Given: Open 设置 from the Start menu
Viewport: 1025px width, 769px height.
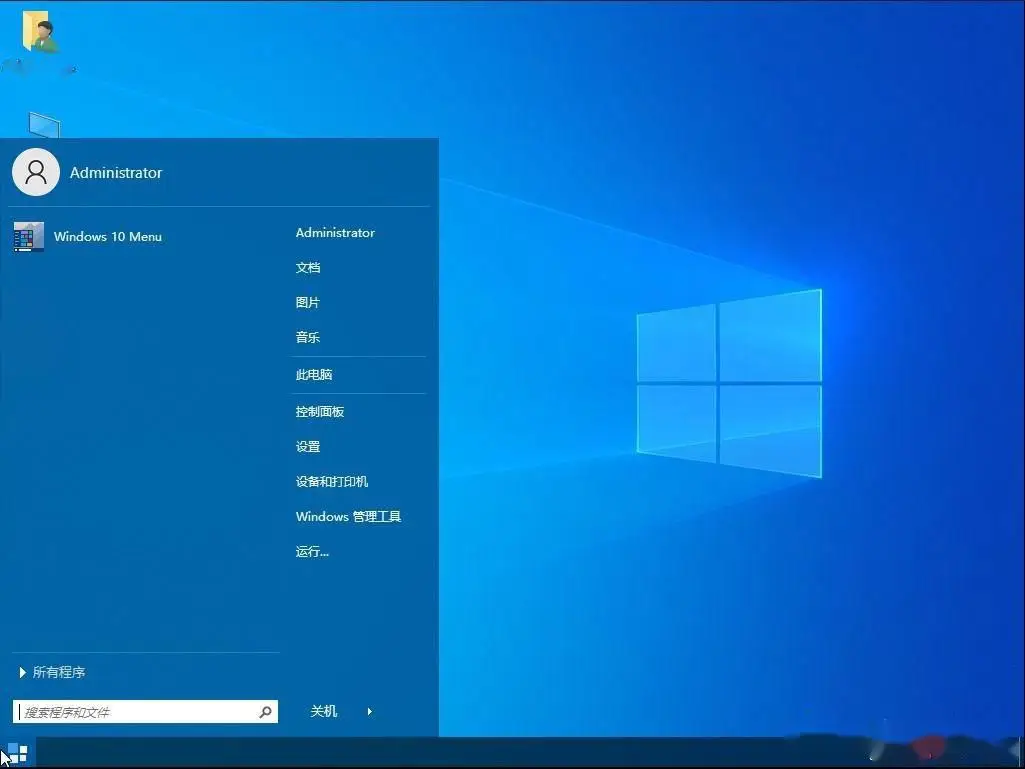Looking at the screenshot, I should pyautogui.click(x=308, y=446).
